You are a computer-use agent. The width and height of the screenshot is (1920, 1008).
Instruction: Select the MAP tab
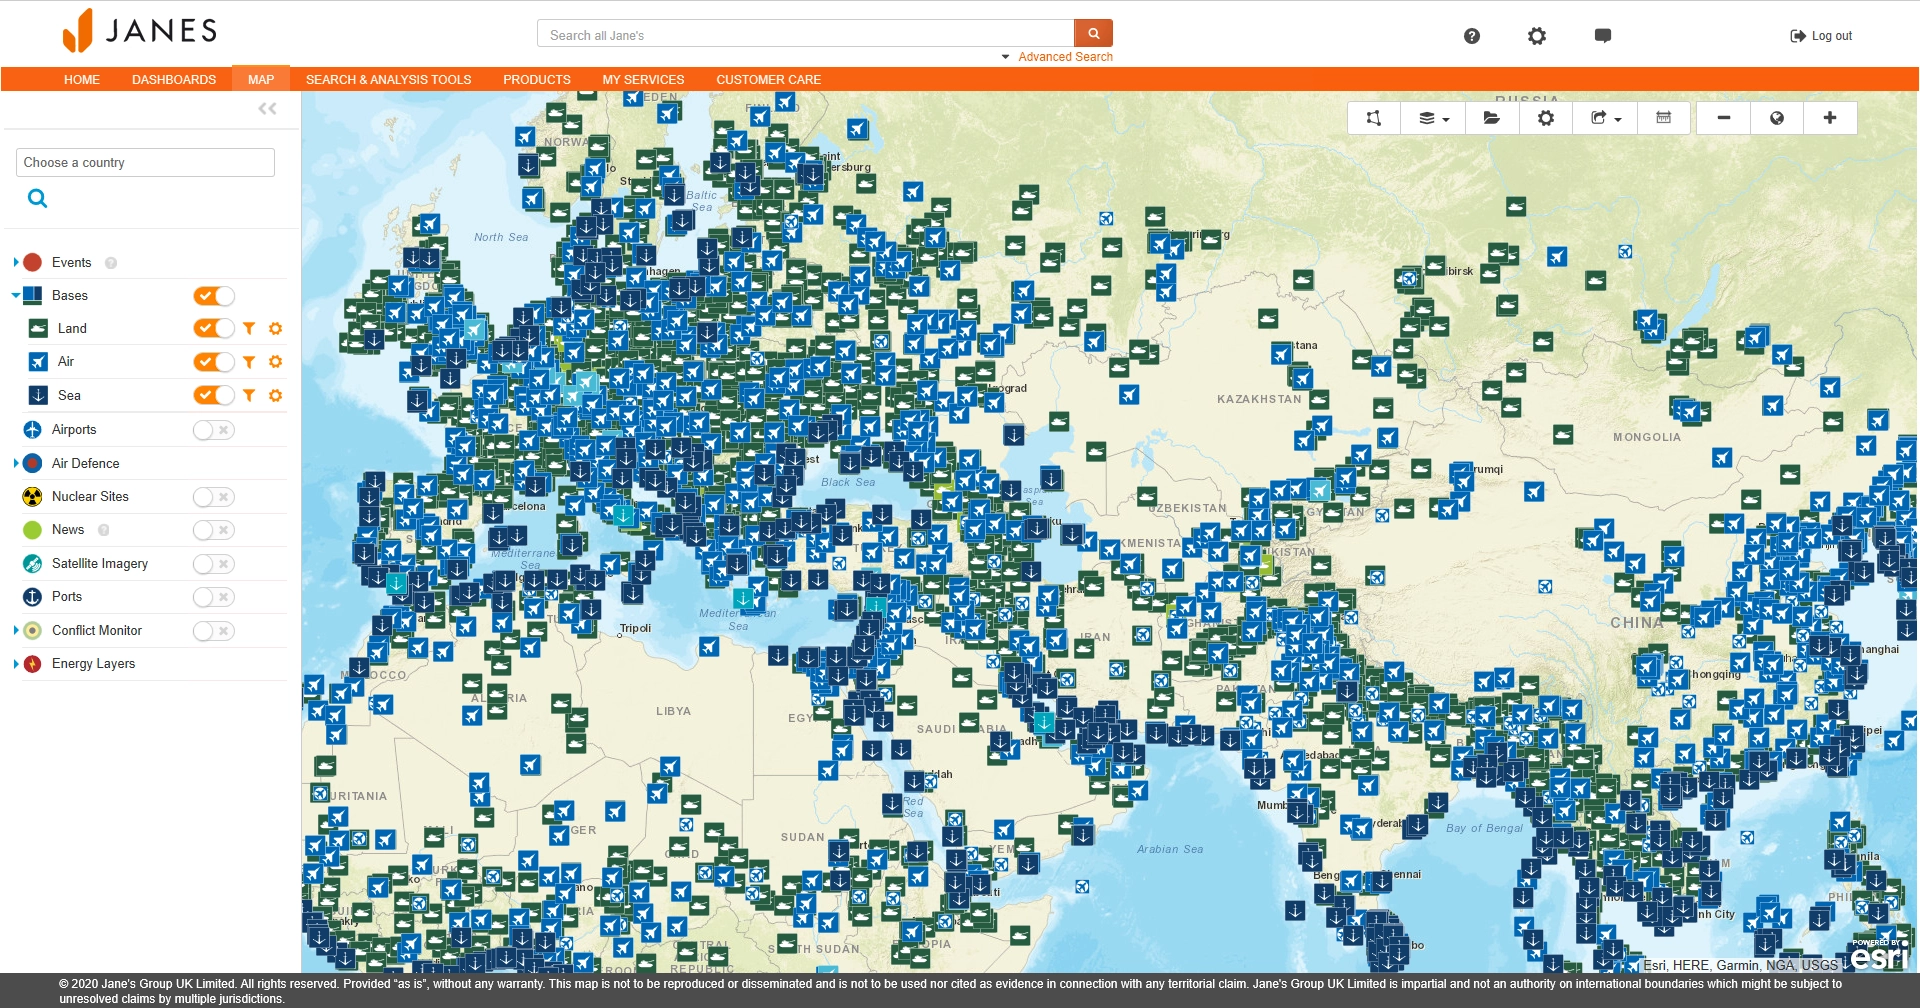[261, 79]
